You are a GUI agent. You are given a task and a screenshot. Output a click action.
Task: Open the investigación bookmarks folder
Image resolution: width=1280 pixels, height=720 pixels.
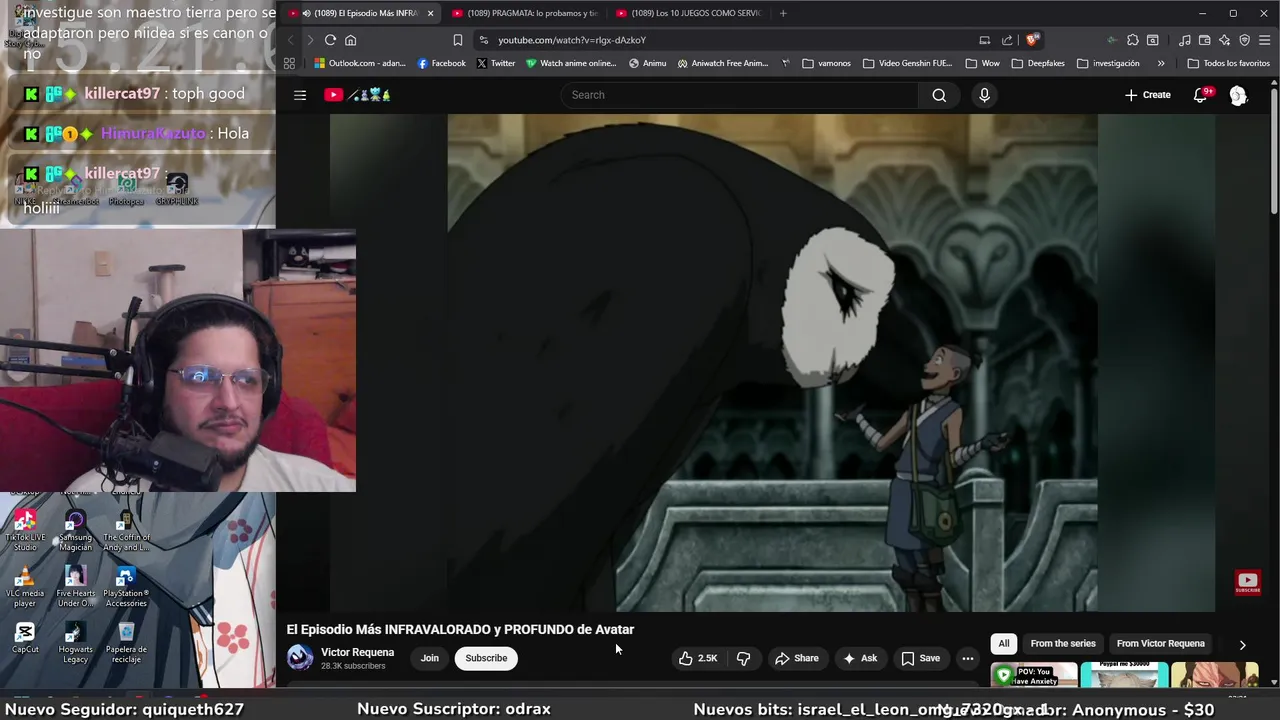1108,63
